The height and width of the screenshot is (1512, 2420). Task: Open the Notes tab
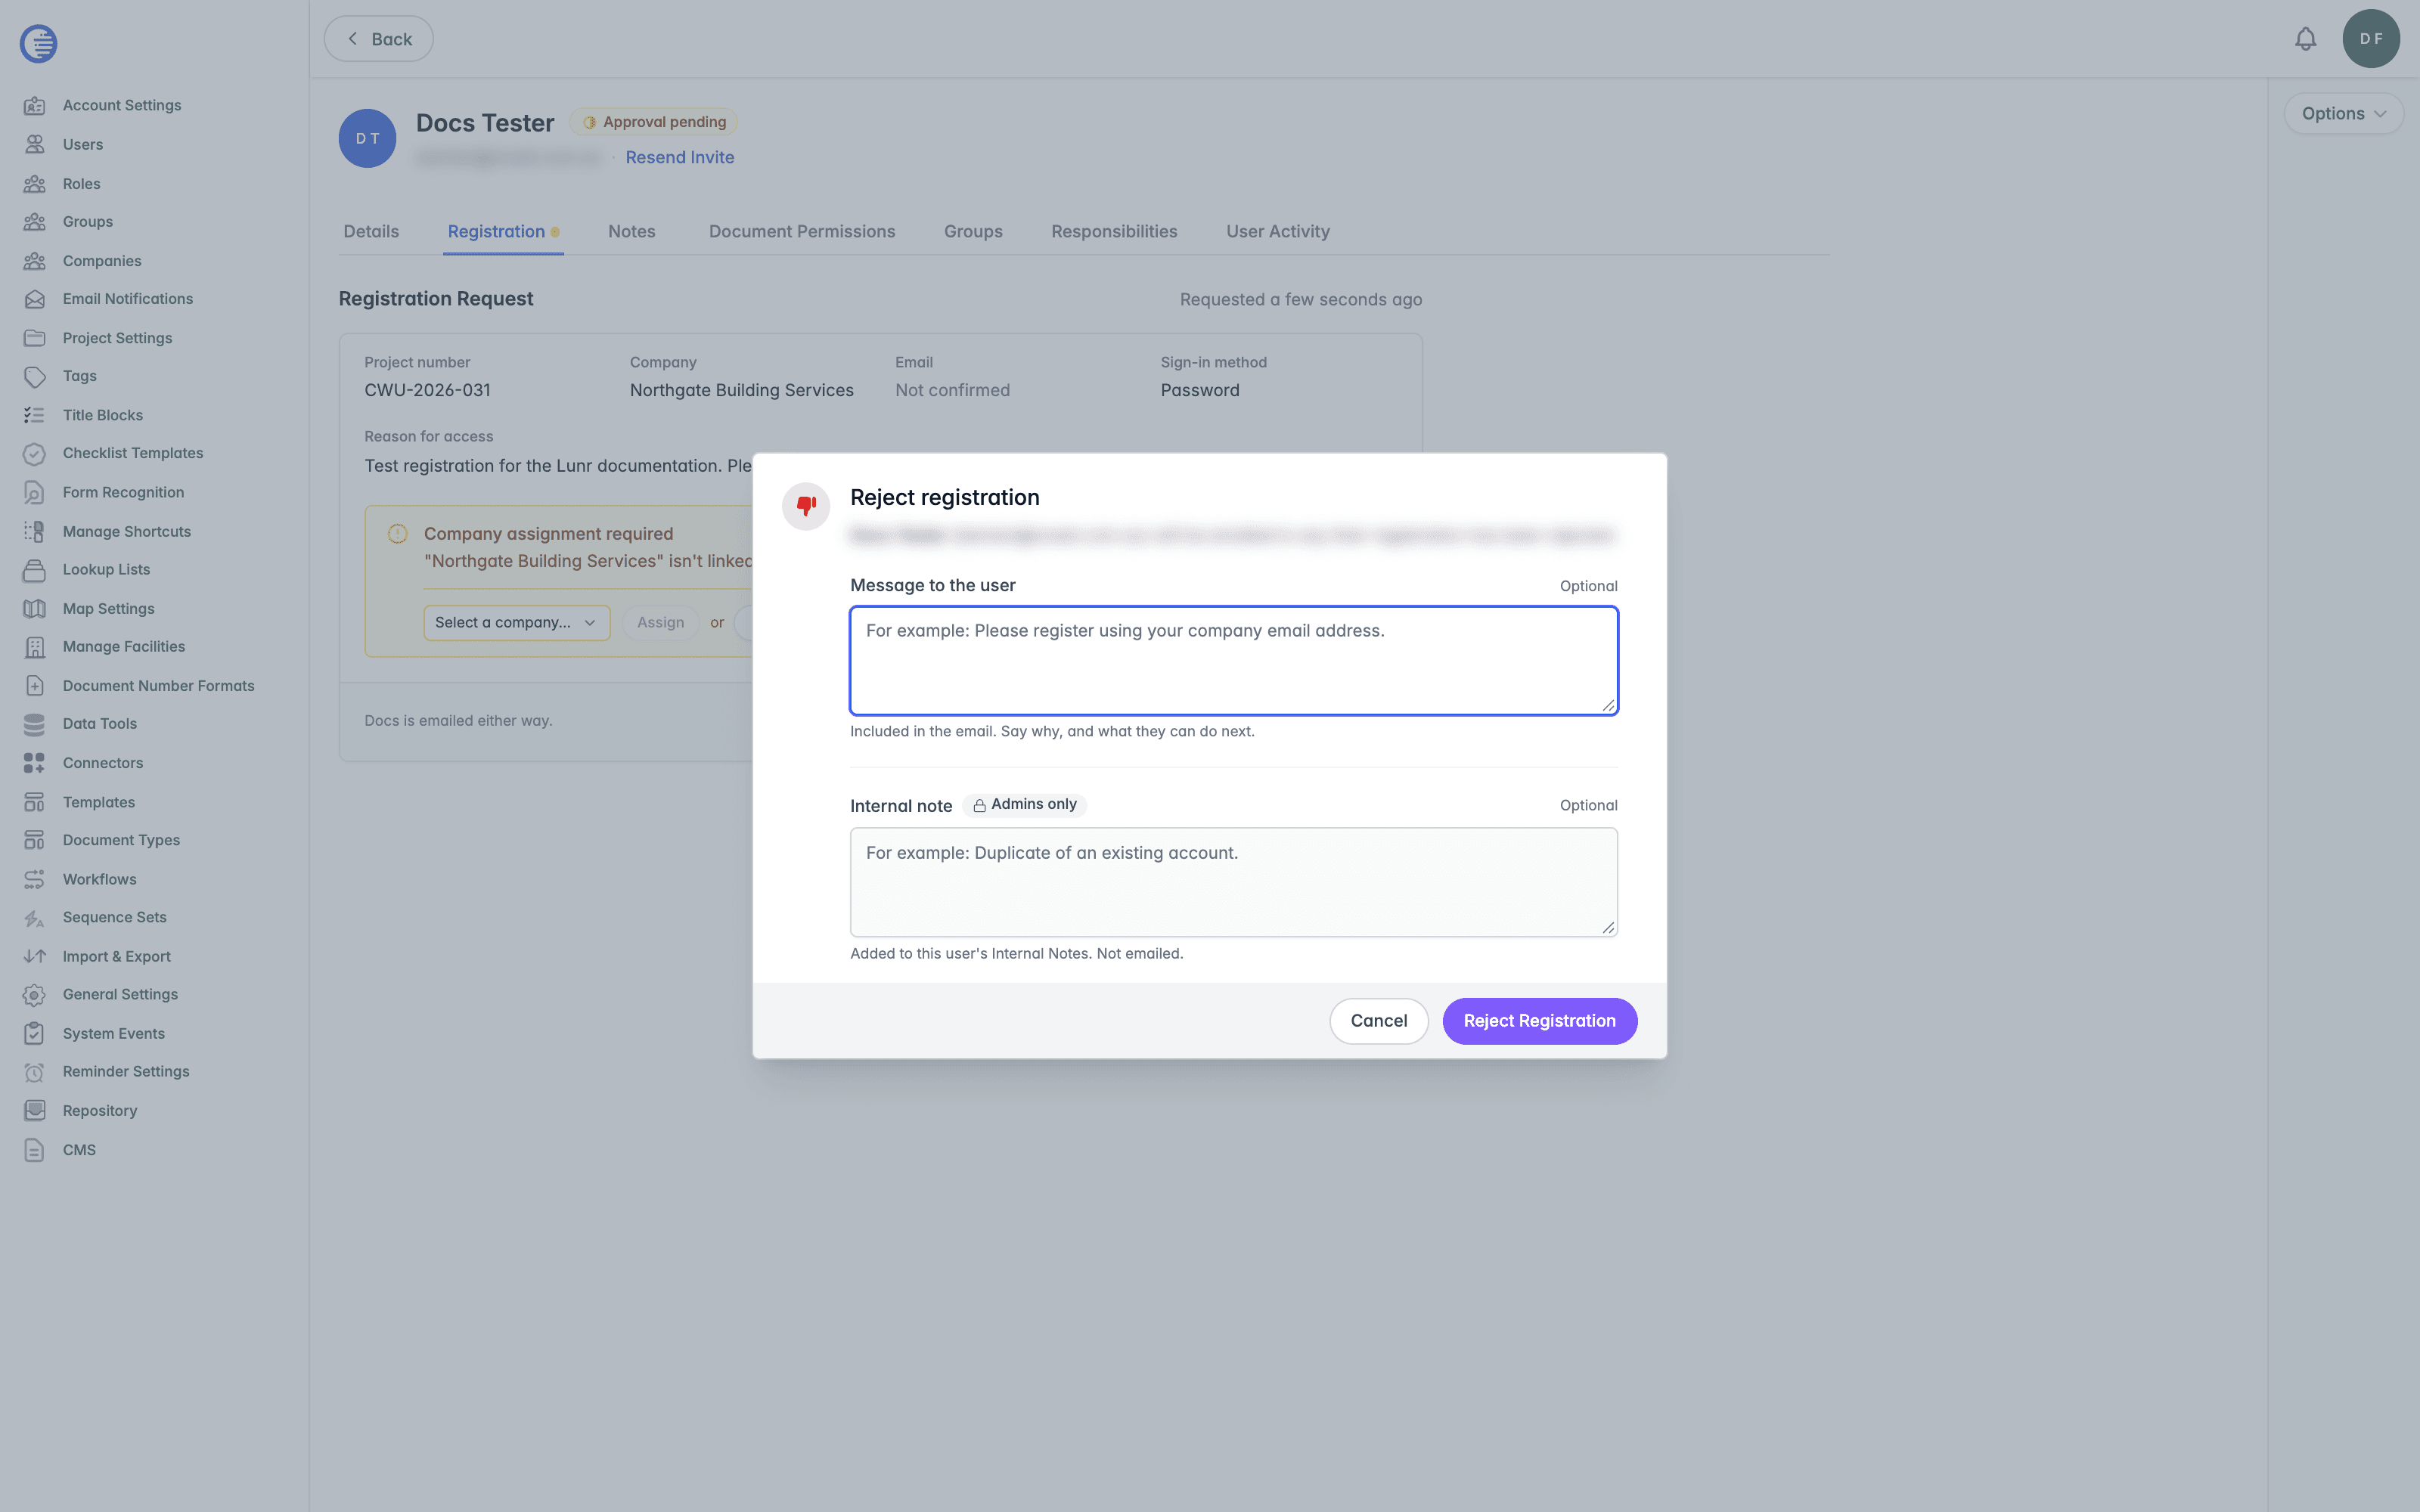632,231
